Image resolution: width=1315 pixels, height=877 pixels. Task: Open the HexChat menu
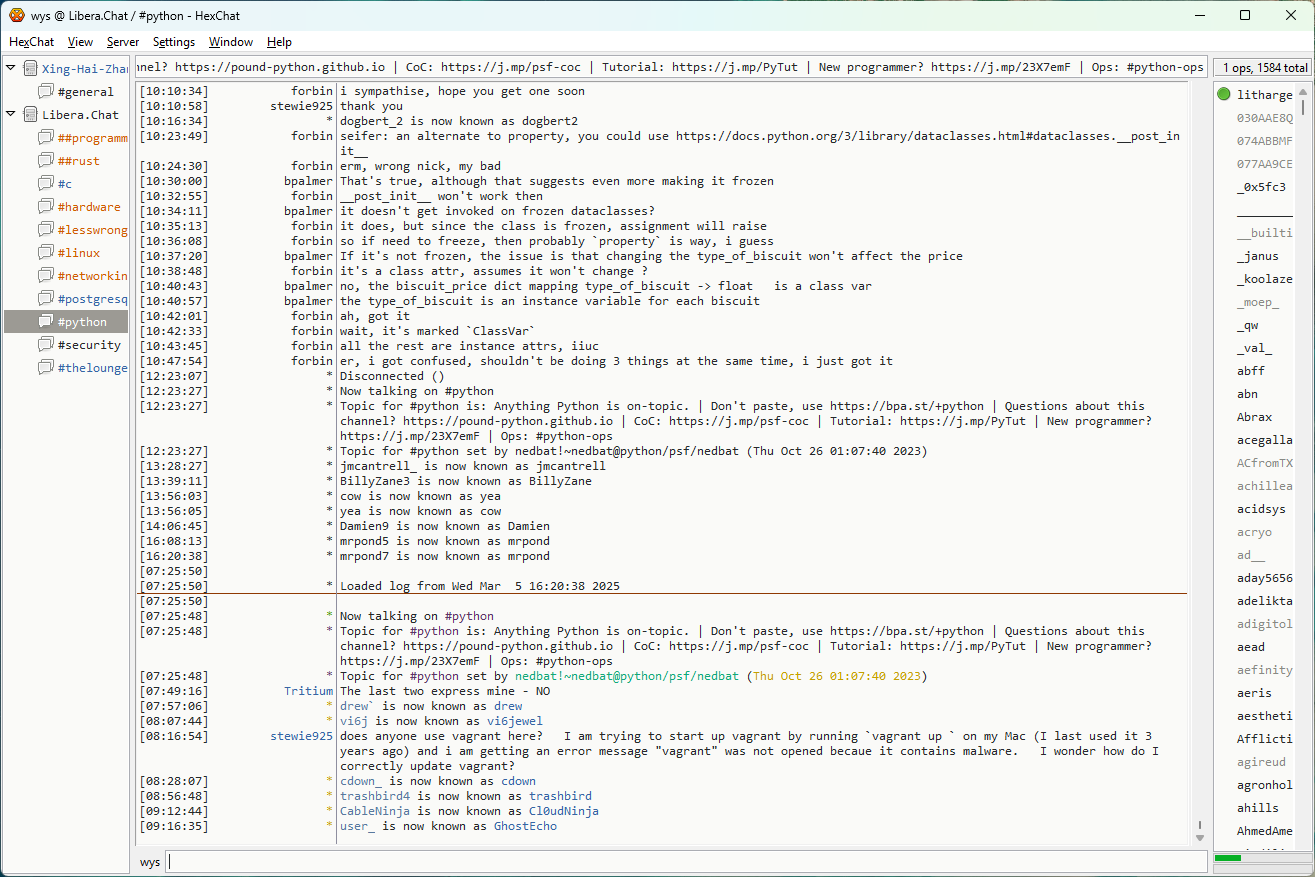coord(31,42)
